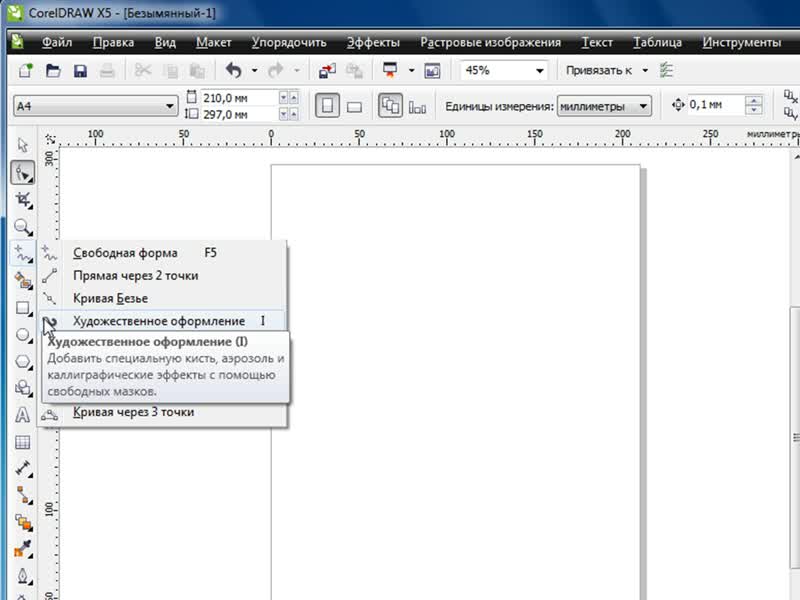Choose Кривая Безье from flyout
This screenshot has width=800, height=600.
tap(163, 298)
